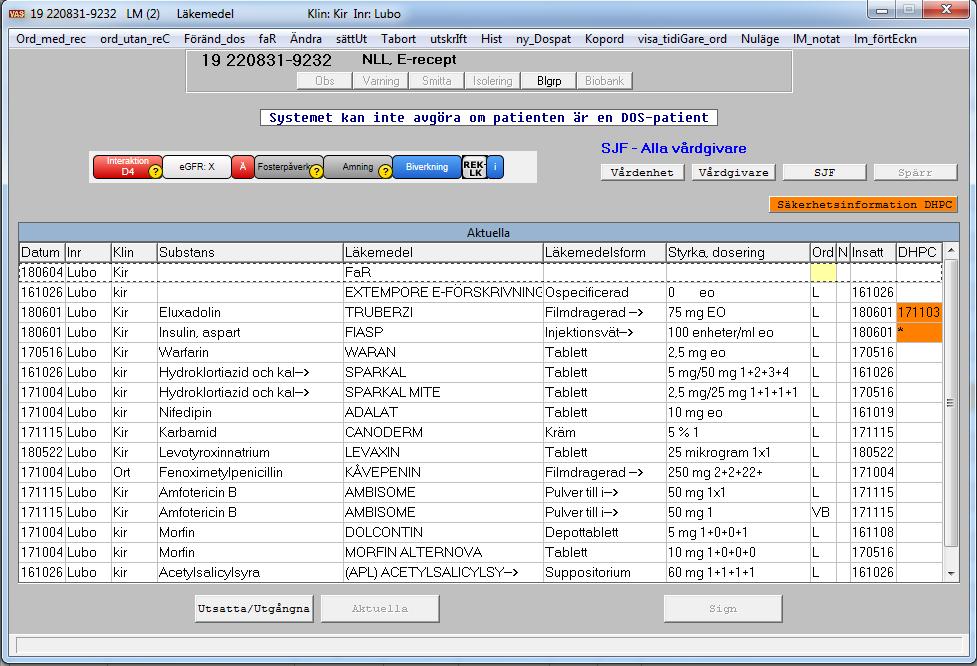Click the Spärr button
The height and width of the screenshot is (666, 977).
(915, 173)
